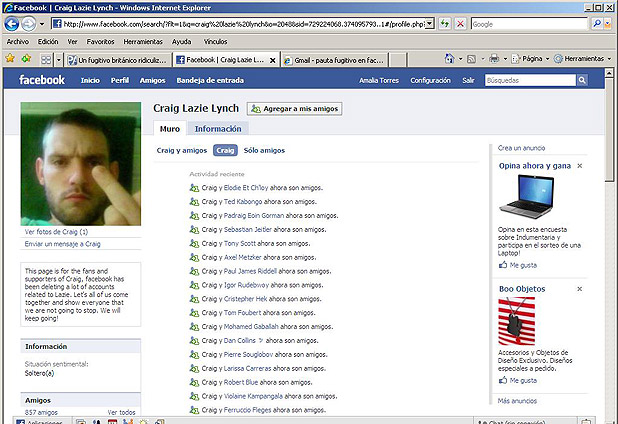This screenshot has height=424, width=618.
Task: Expand the address bar history dropdown
Action: point(430,24)
